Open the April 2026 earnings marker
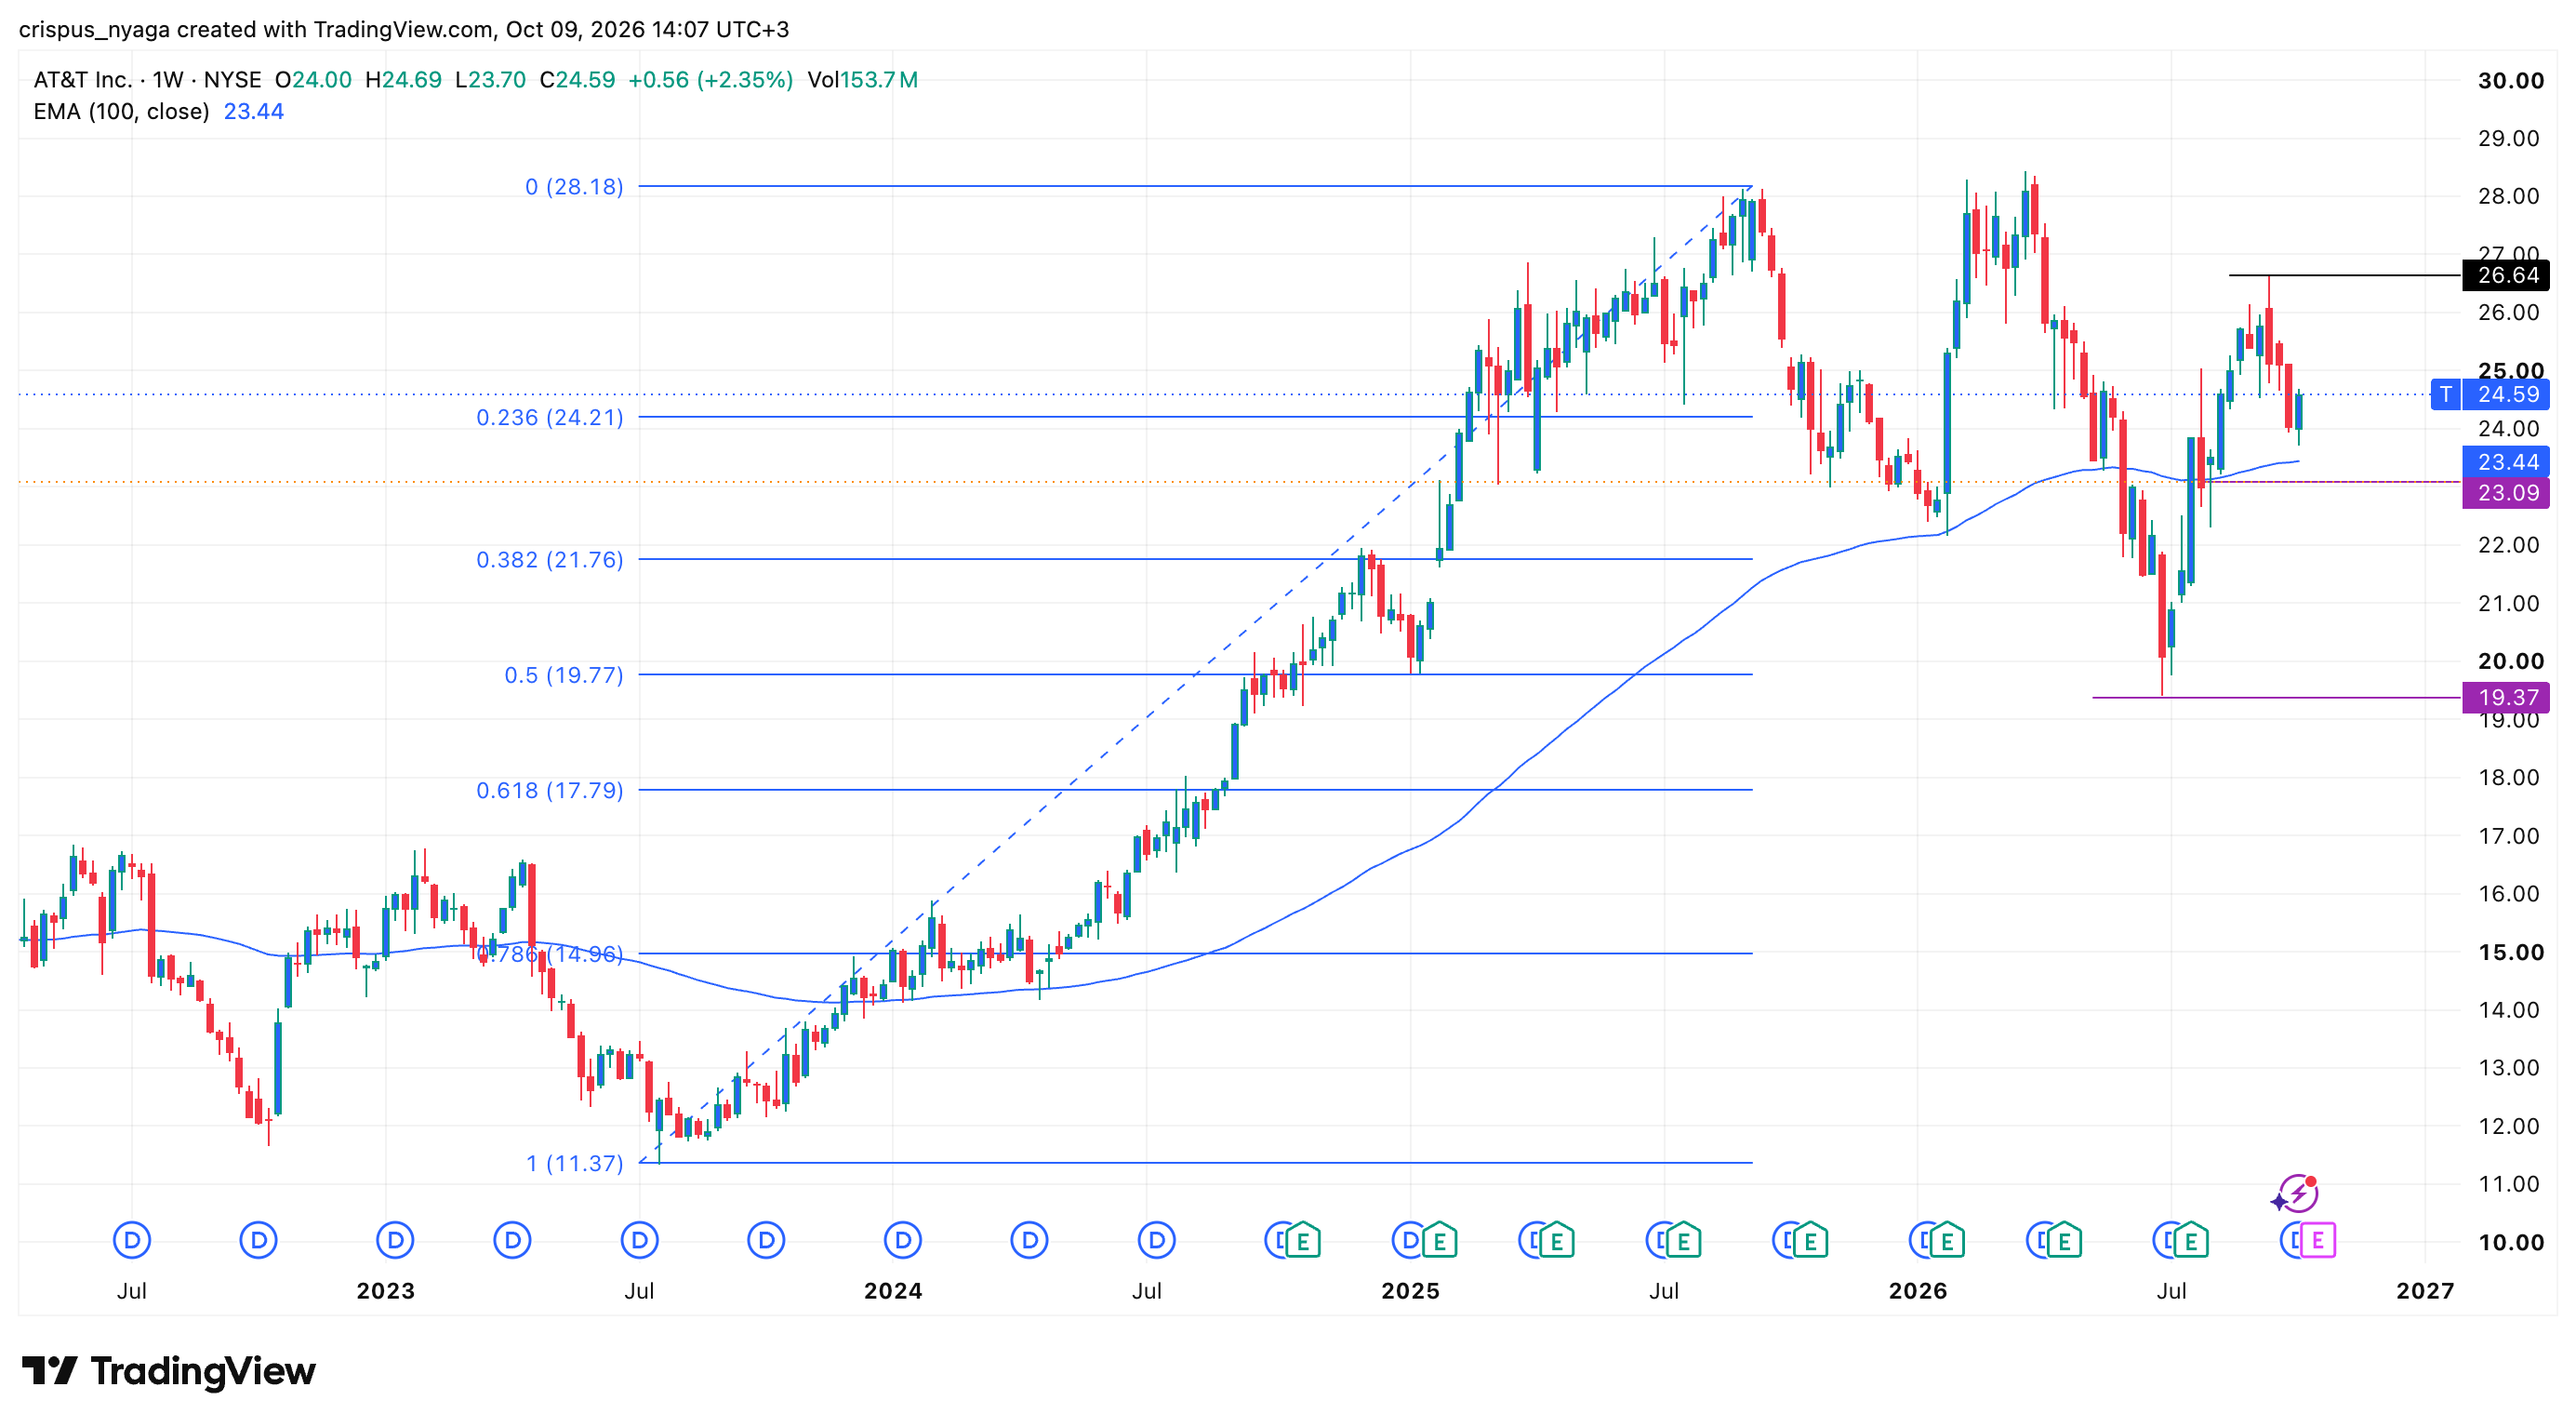This screenshot has width=2576, height=1427. click(x=2064, y=1241)
